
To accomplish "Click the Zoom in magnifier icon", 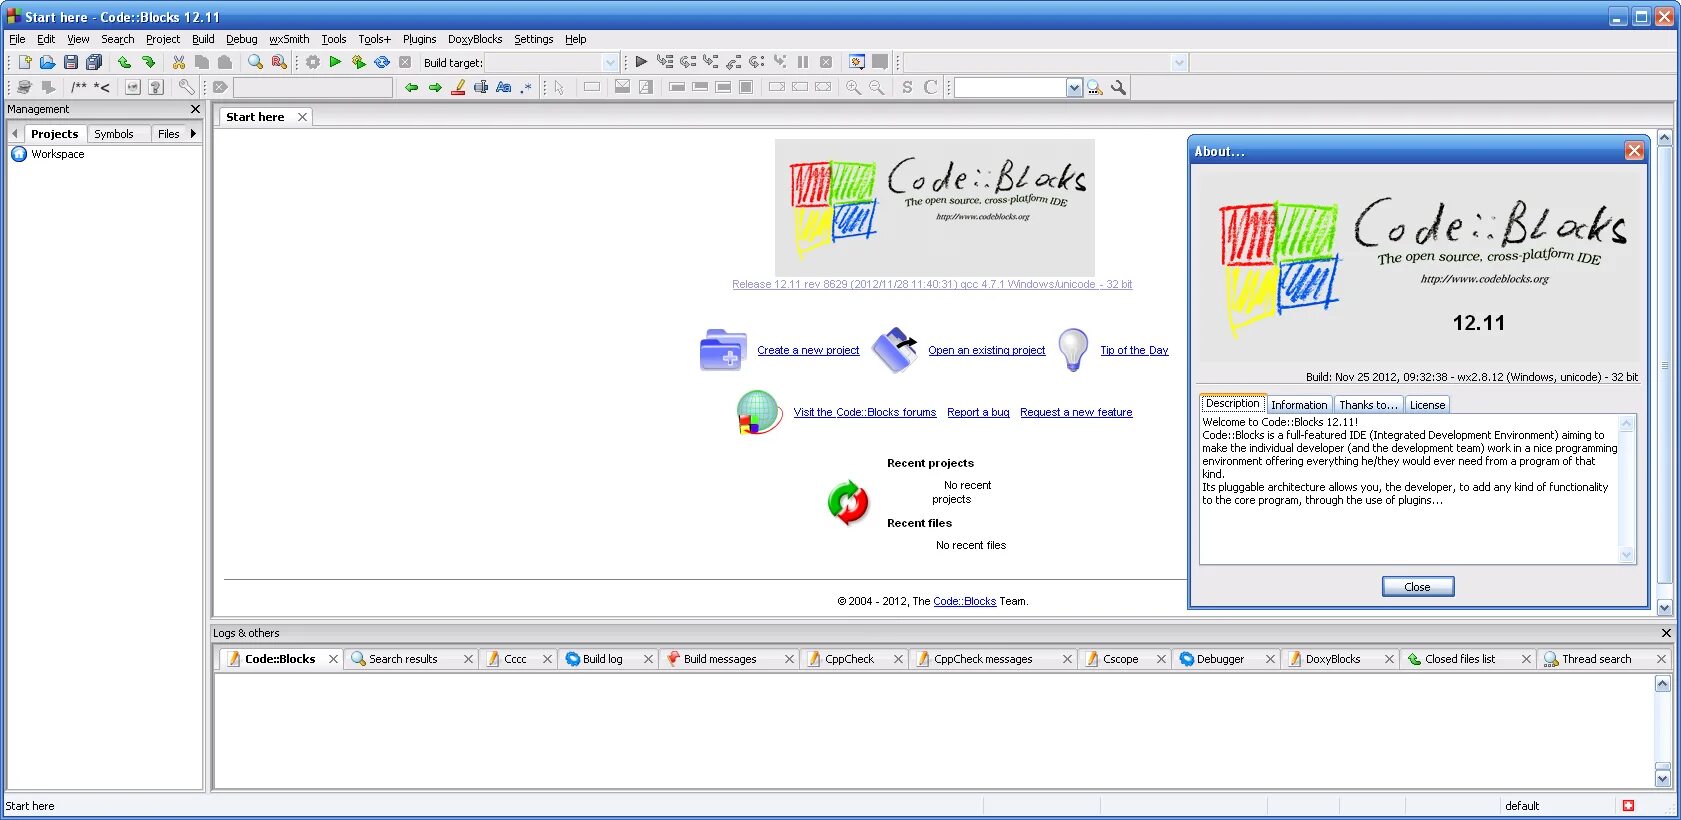I will click(x=853, y=87).
